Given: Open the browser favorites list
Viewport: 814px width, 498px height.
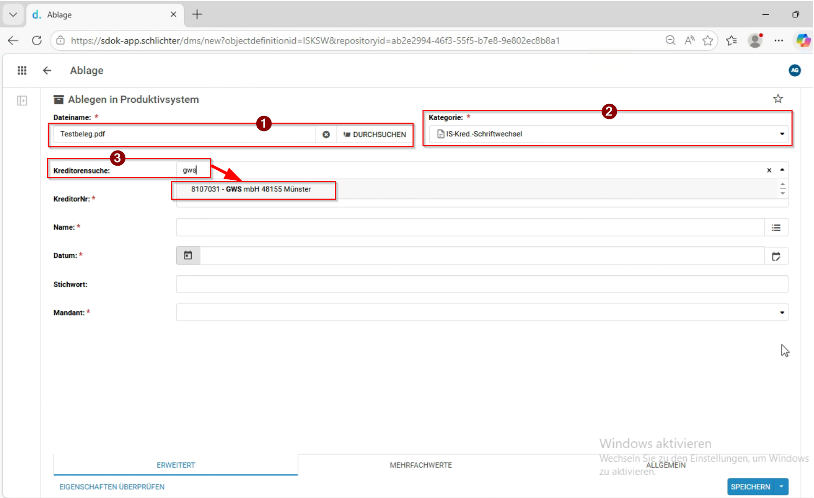Looking at the screenshot, I should coord(731,41).
